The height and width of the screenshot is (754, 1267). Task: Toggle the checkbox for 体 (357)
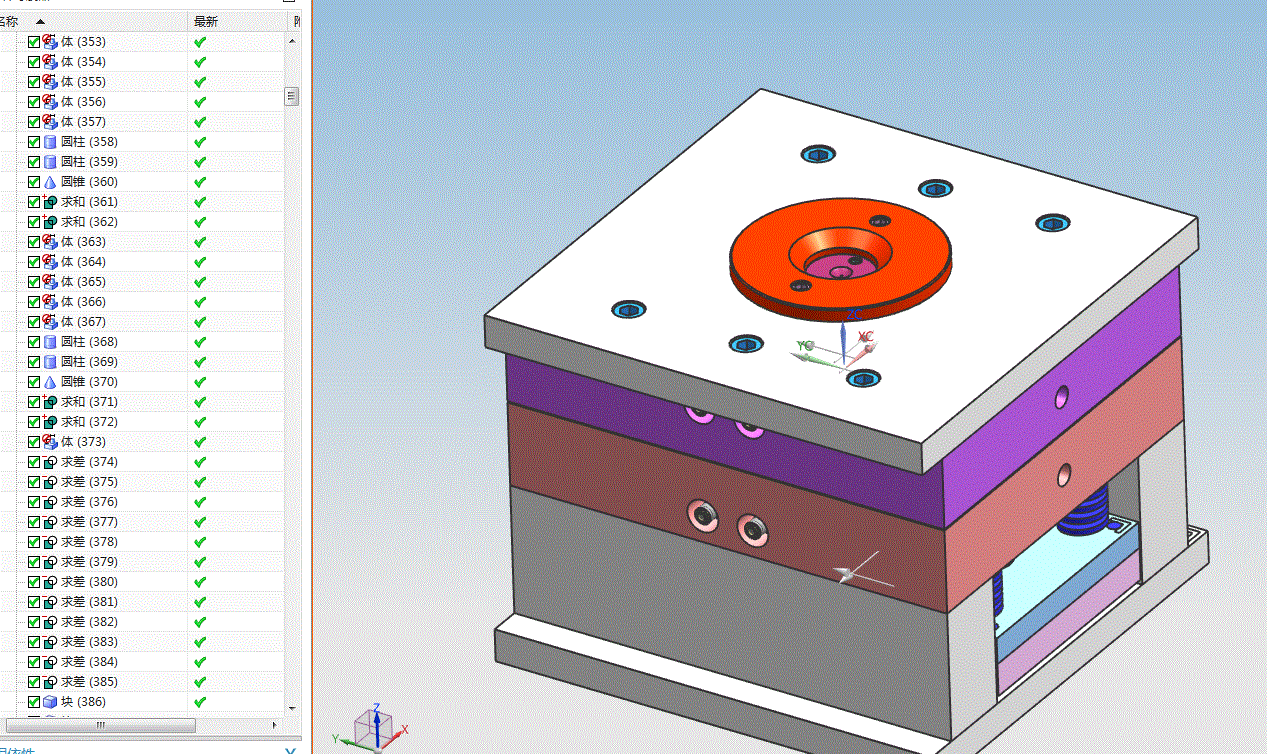[x=34, y=121]
